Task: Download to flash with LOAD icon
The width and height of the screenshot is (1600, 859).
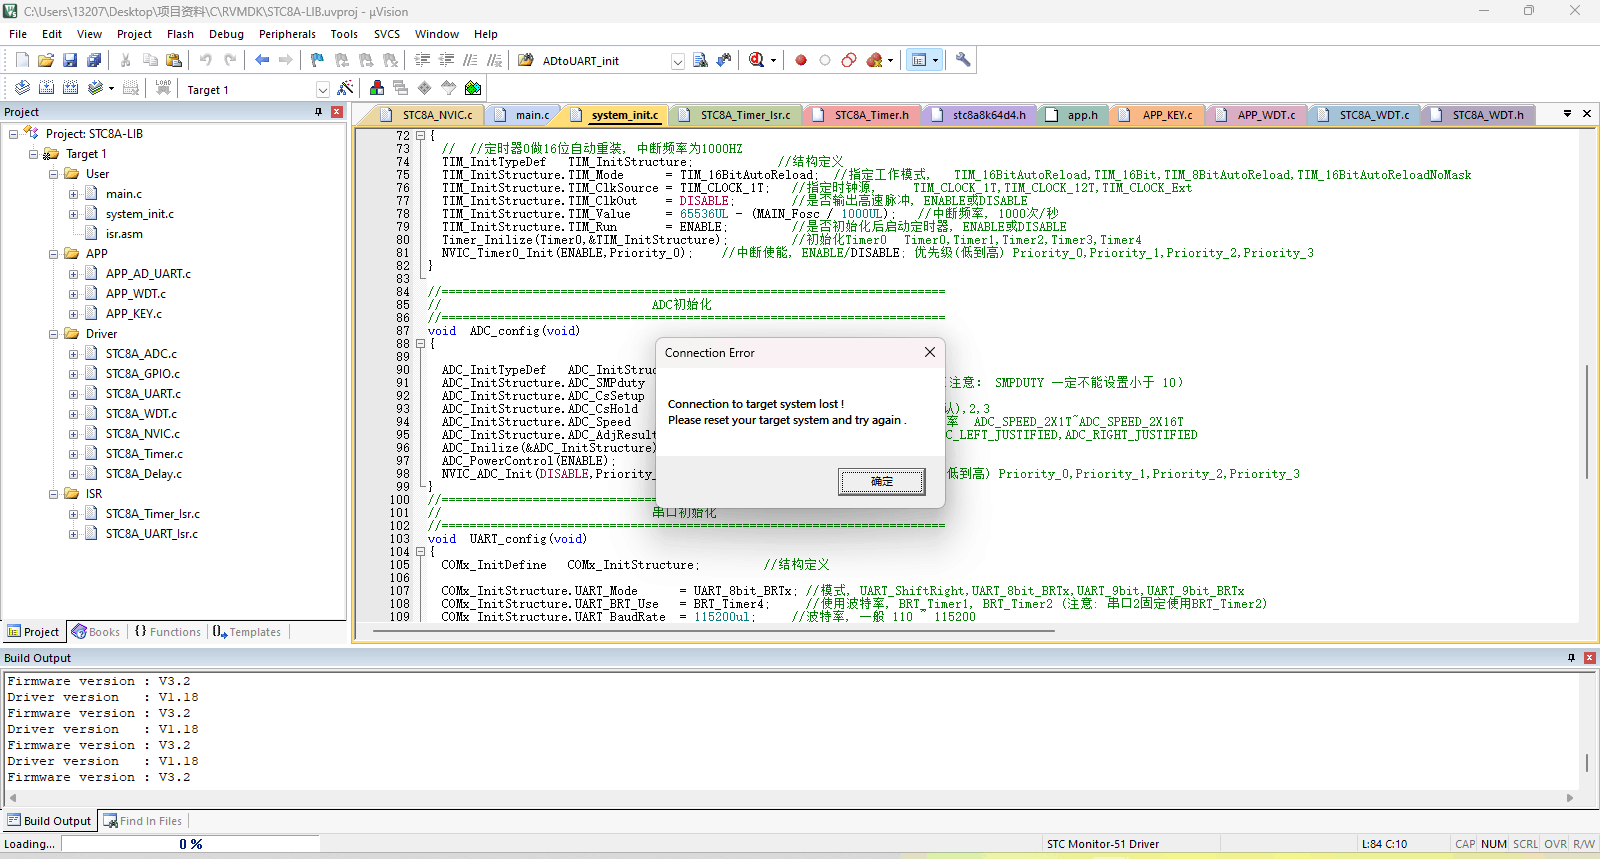Action: (163, 88)
